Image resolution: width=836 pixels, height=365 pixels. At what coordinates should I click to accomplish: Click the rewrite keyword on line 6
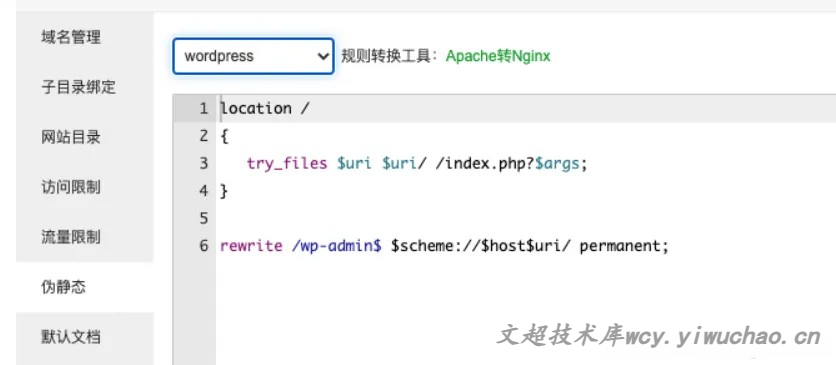(251, 246)
